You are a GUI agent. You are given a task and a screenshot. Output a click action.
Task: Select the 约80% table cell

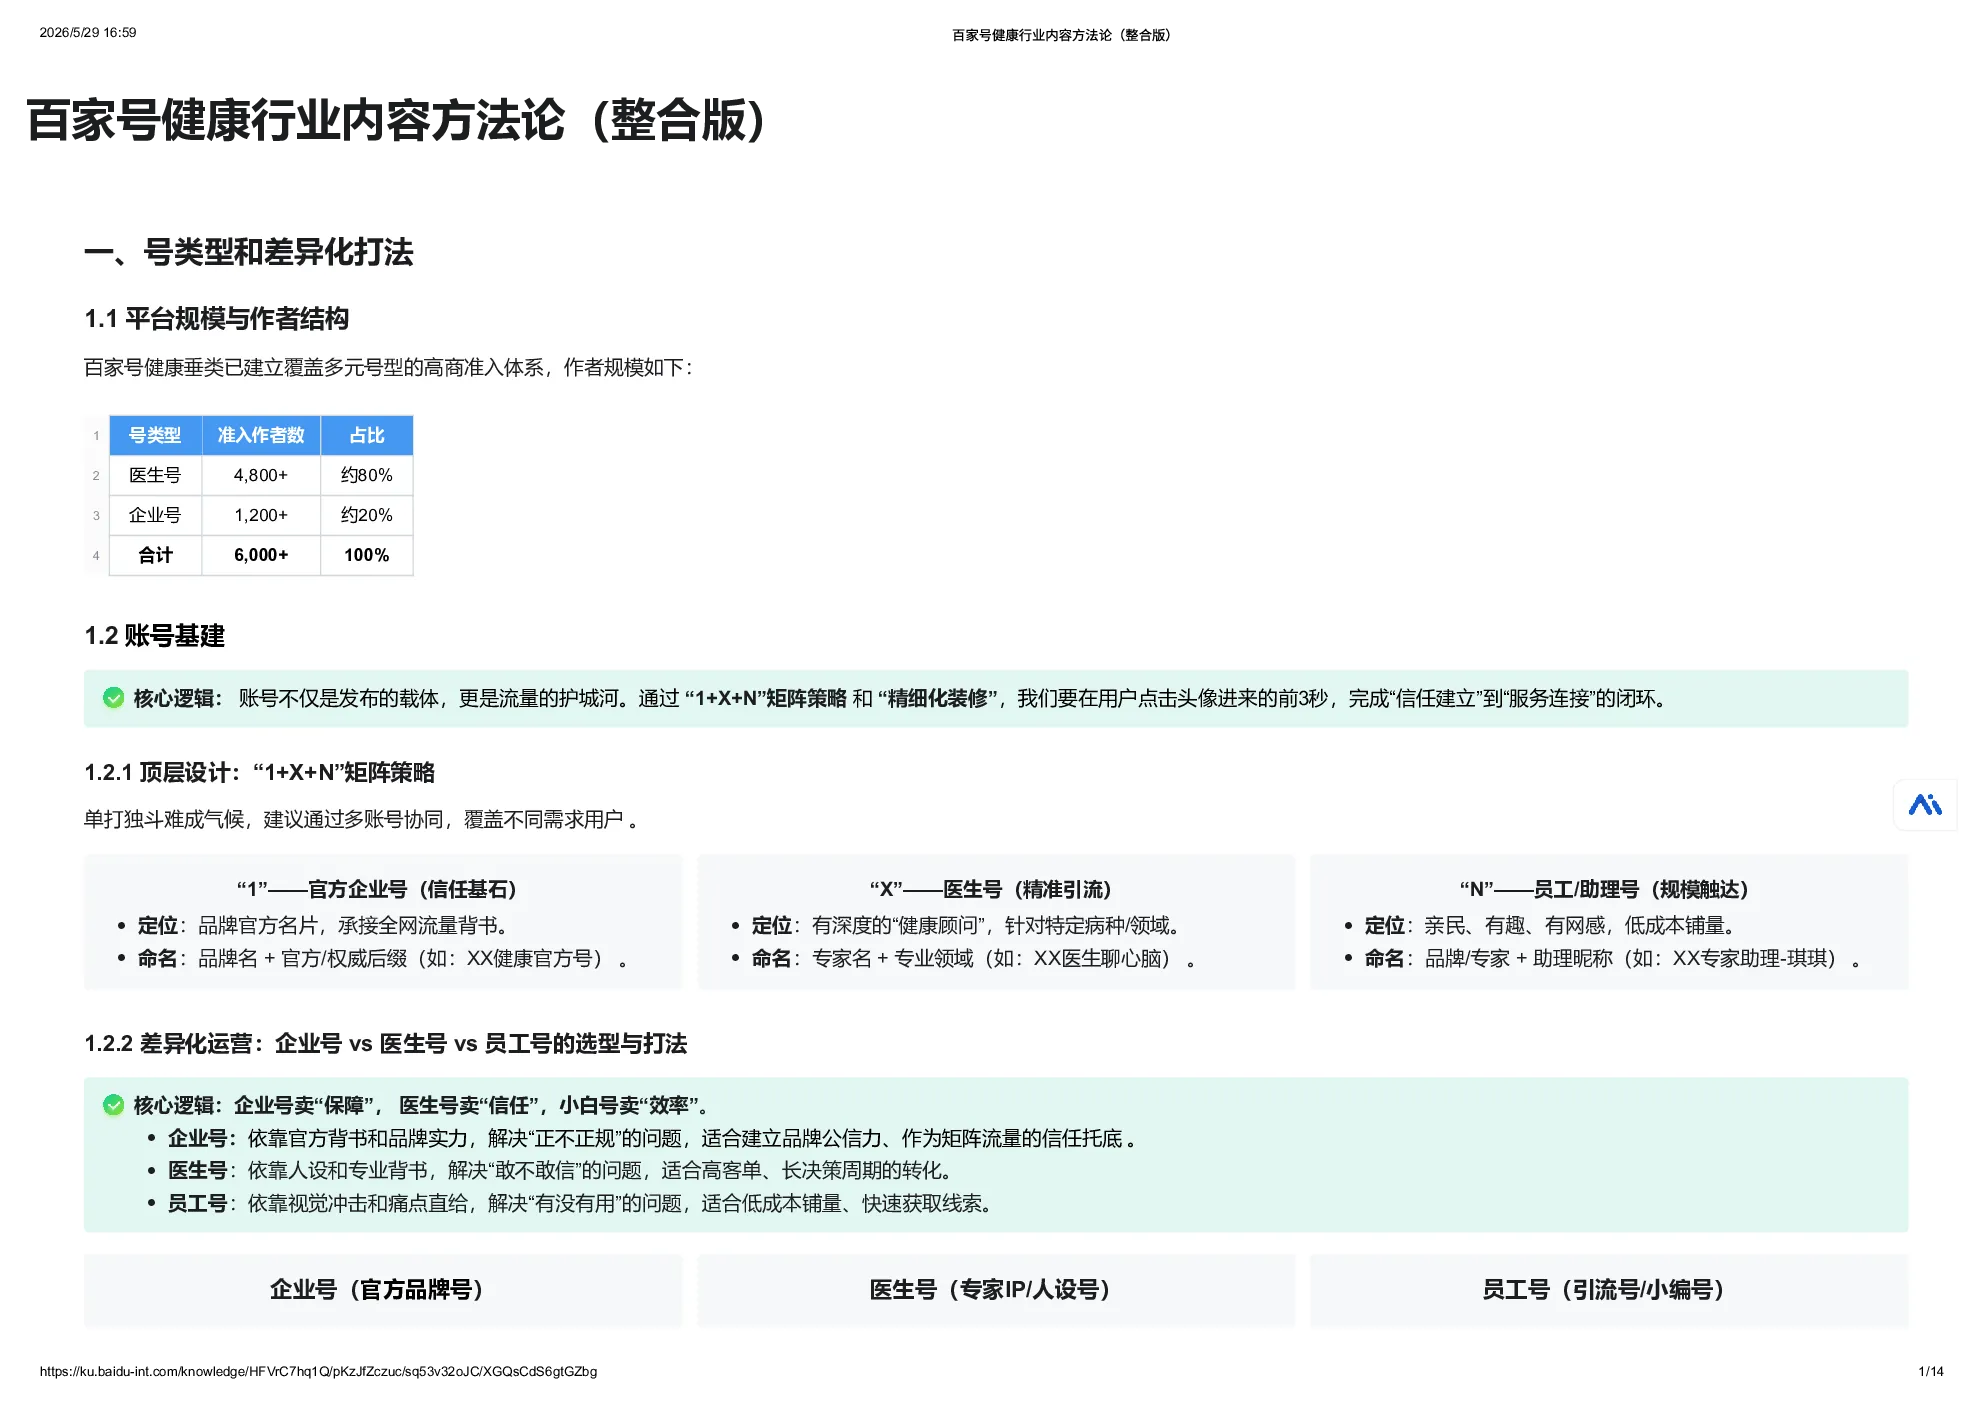[367, 475]
